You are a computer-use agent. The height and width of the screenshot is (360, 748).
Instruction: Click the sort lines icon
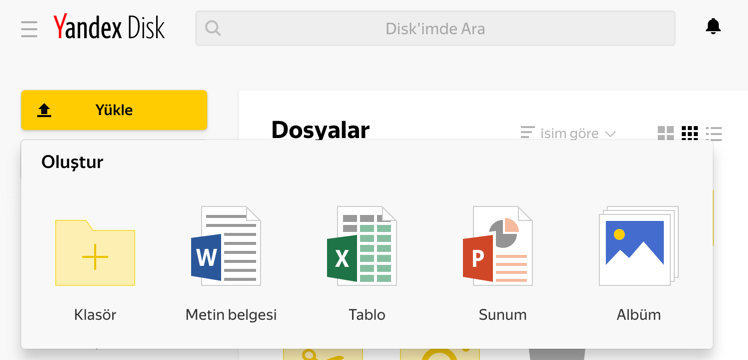pos(527,133)
